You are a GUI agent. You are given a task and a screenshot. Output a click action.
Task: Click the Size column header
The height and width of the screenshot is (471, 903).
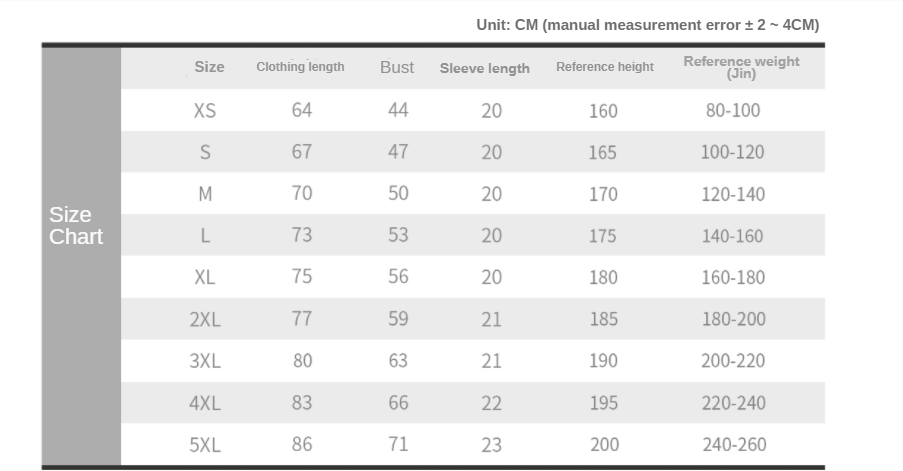pyautogui.click(x=209, y=67)
